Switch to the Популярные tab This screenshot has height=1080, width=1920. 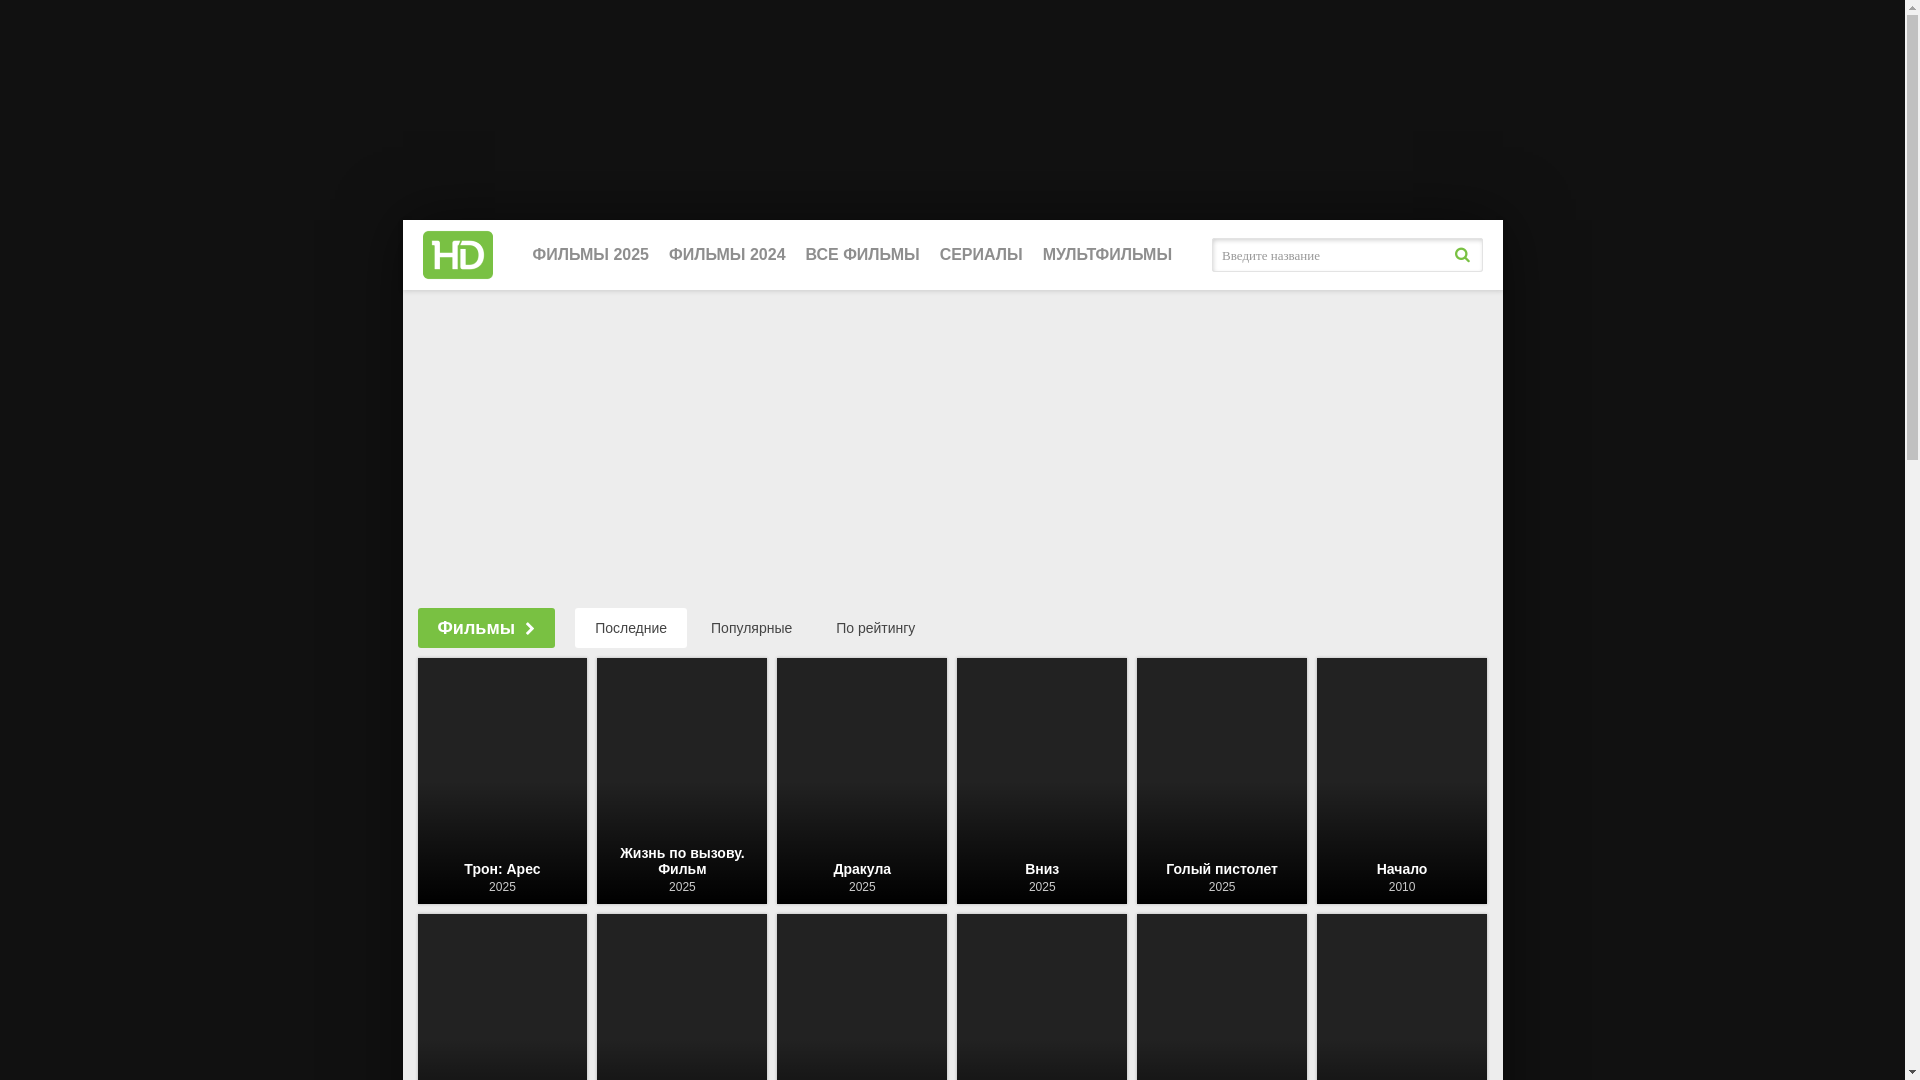click(751, 628)
